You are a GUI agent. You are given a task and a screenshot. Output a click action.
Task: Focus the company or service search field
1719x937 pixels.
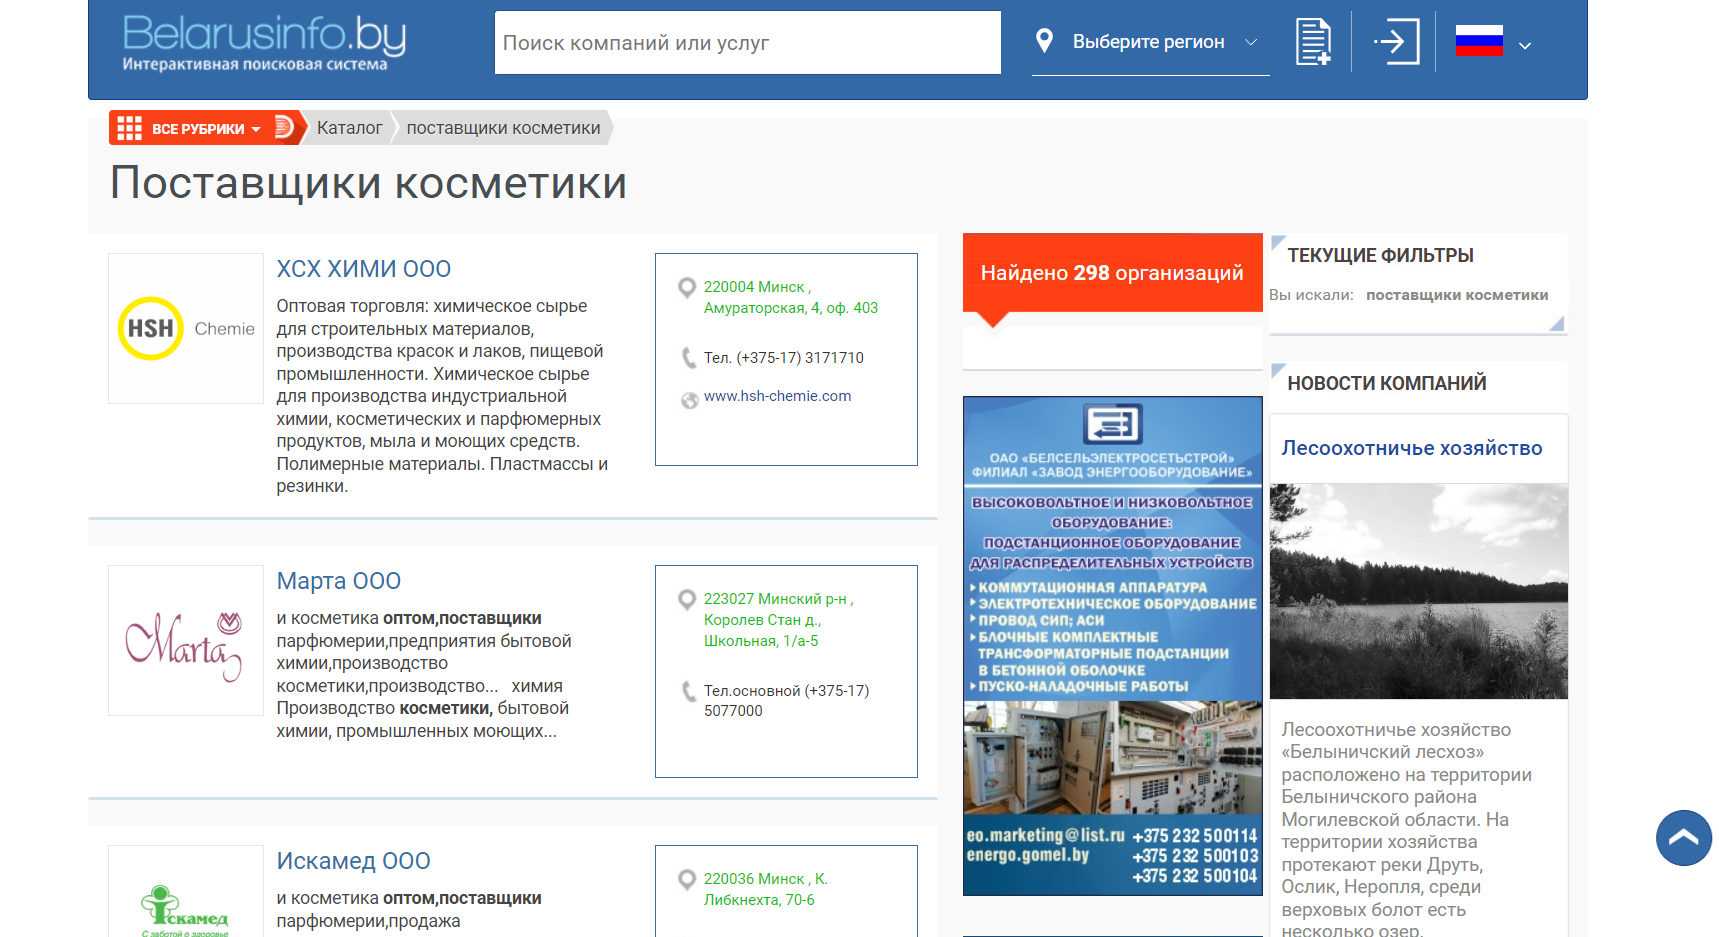pos(747,43)
